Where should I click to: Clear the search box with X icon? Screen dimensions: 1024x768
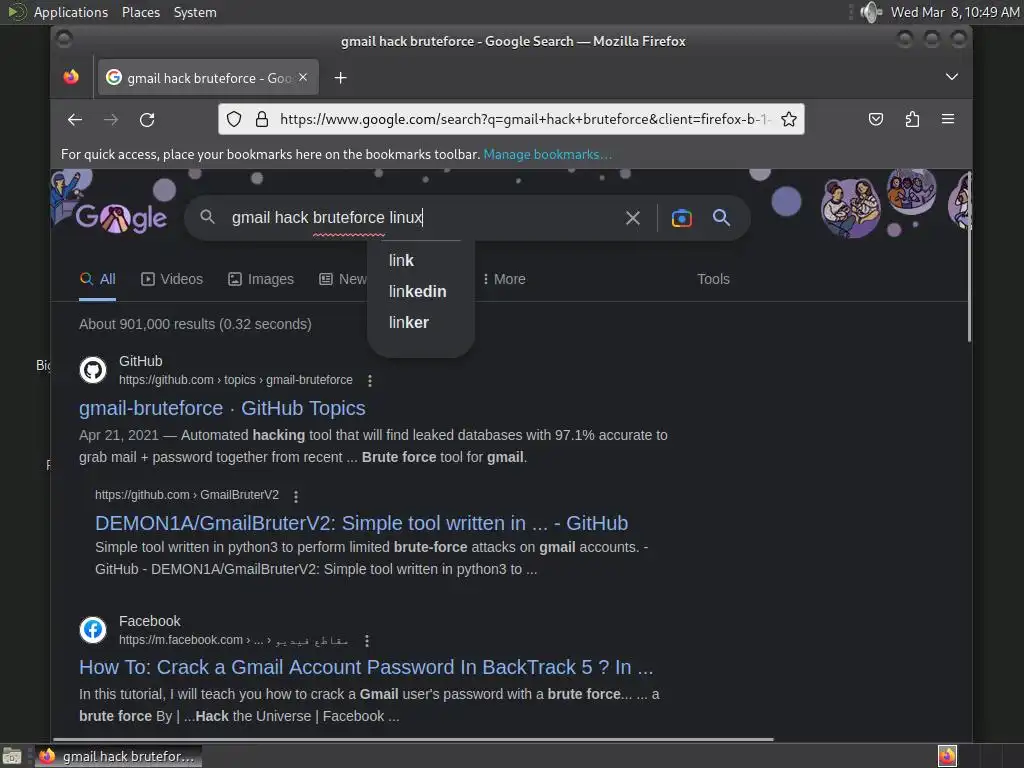click(x=633, y=218)
